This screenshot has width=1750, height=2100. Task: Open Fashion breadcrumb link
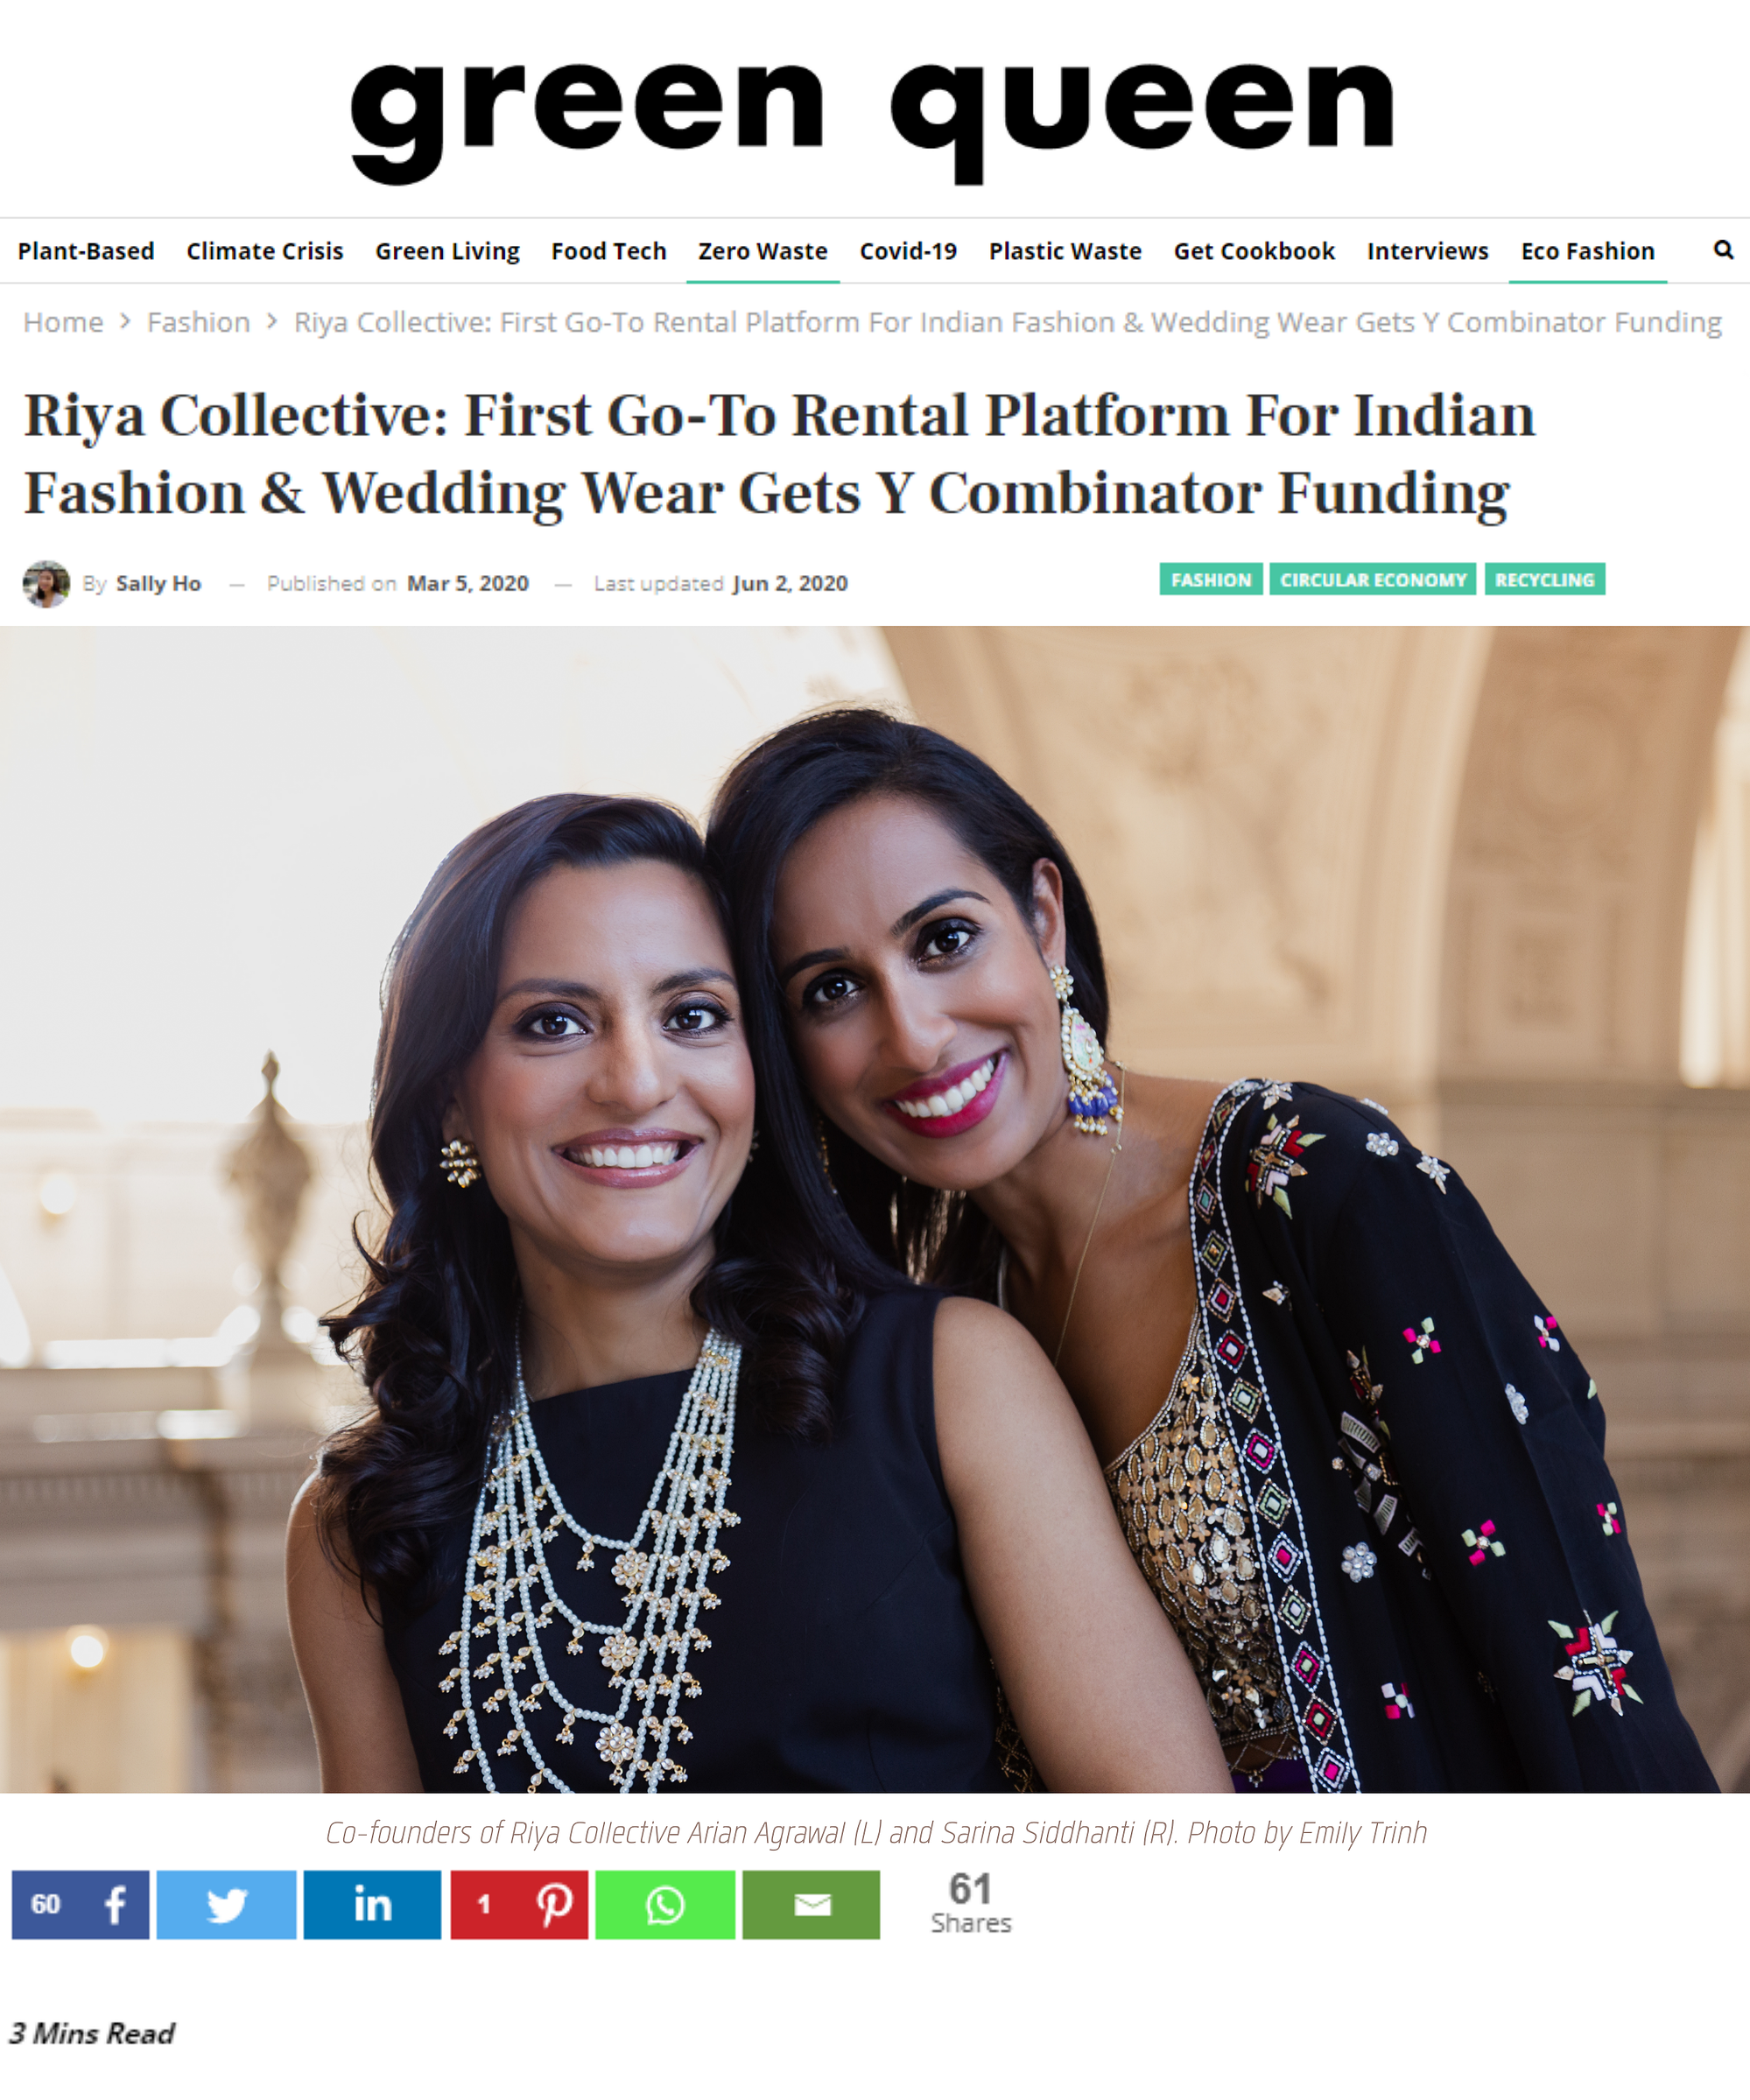199,322
